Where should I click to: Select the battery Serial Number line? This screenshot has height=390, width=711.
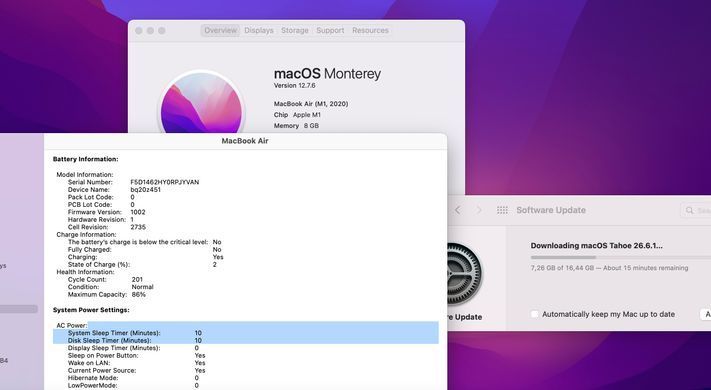coord(133,182)
